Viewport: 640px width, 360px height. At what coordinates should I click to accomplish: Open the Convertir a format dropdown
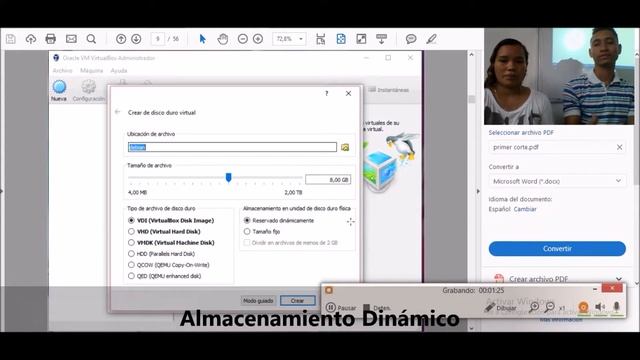click(557, 181)
